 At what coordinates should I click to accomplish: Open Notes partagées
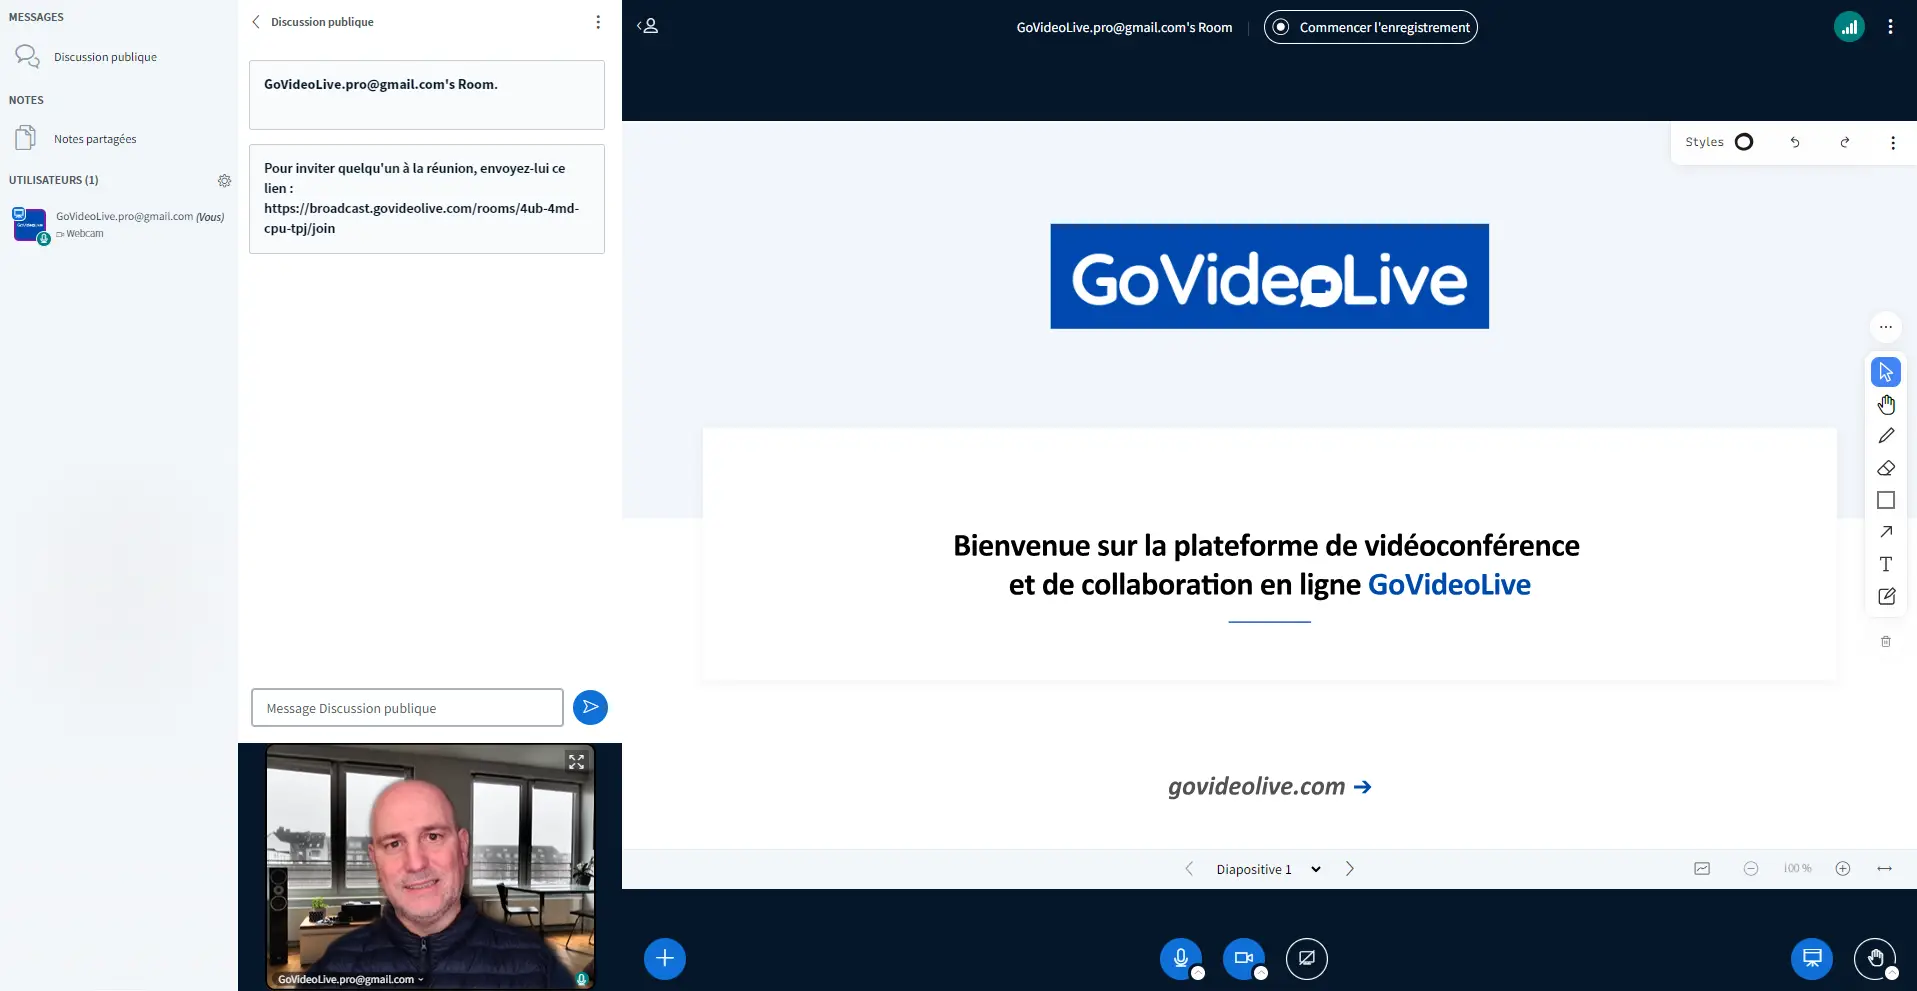point(95,139)
